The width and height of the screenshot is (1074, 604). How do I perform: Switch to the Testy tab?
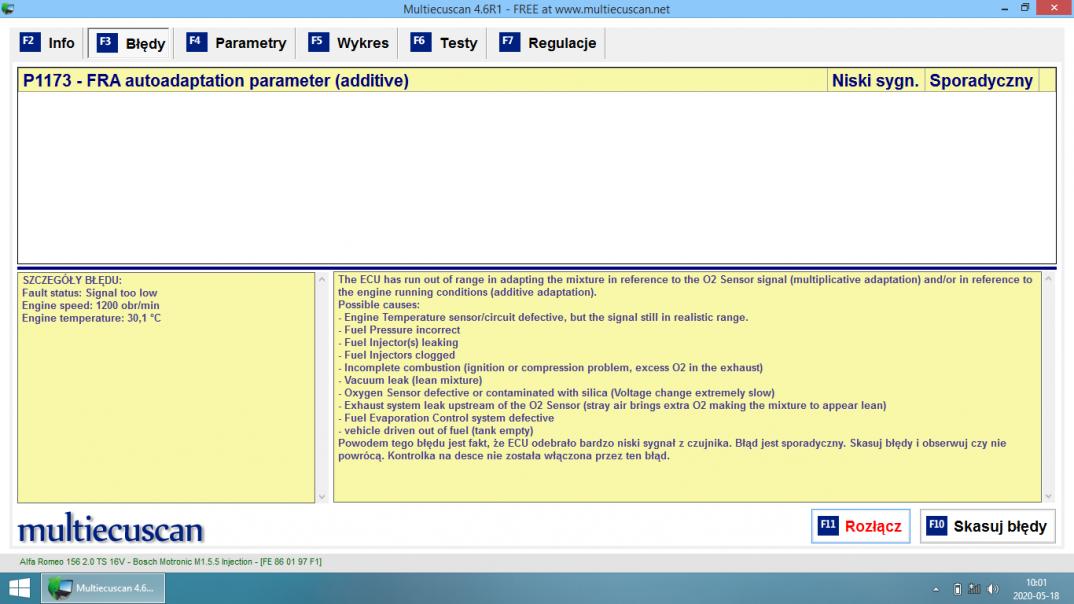coord(444,43)
